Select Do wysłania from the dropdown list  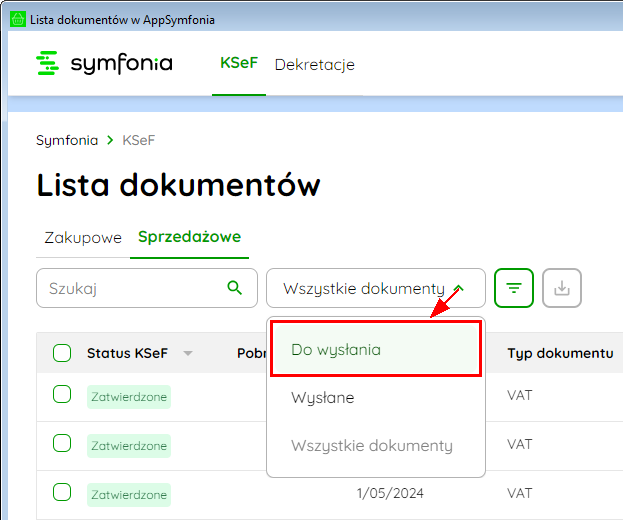(x=336, y=349)
